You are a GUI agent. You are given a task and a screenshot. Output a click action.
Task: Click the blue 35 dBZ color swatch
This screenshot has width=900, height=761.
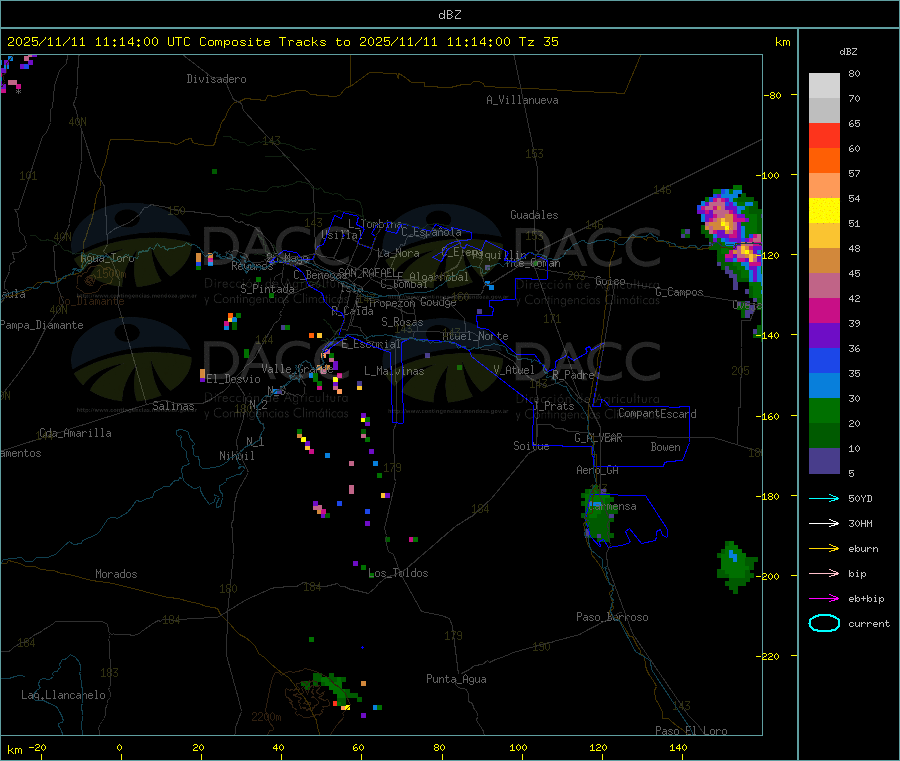824,360
